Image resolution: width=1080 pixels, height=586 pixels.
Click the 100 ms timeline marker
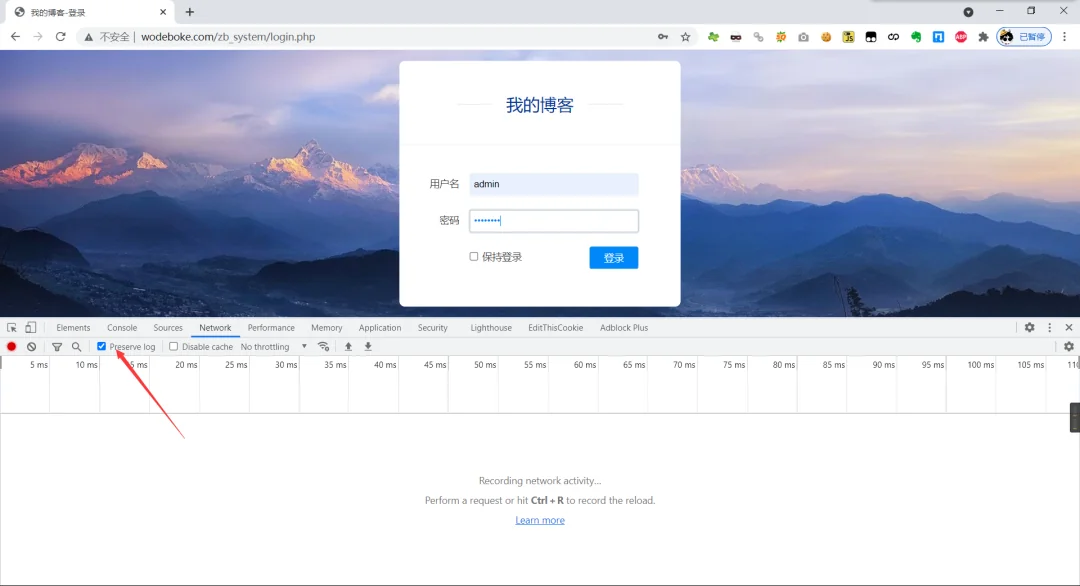pyautogui.click(x=981, y=365)
